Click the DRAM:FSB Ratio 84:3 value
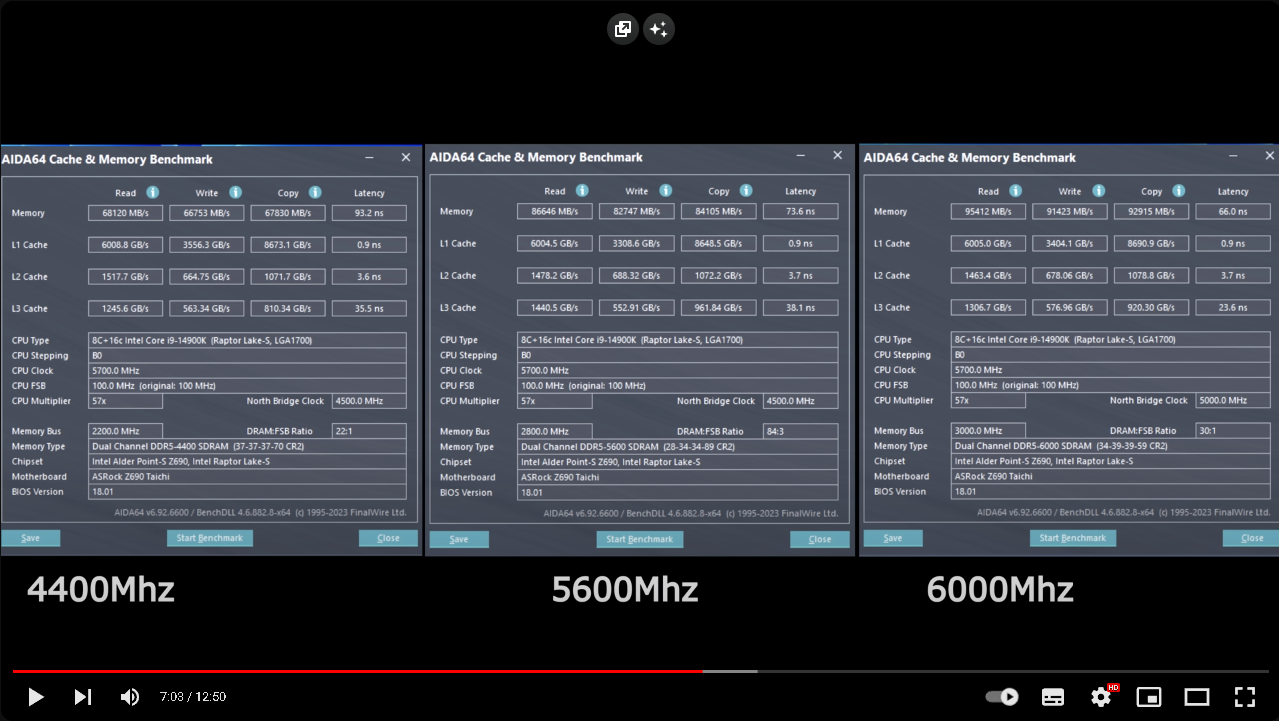 801,432
